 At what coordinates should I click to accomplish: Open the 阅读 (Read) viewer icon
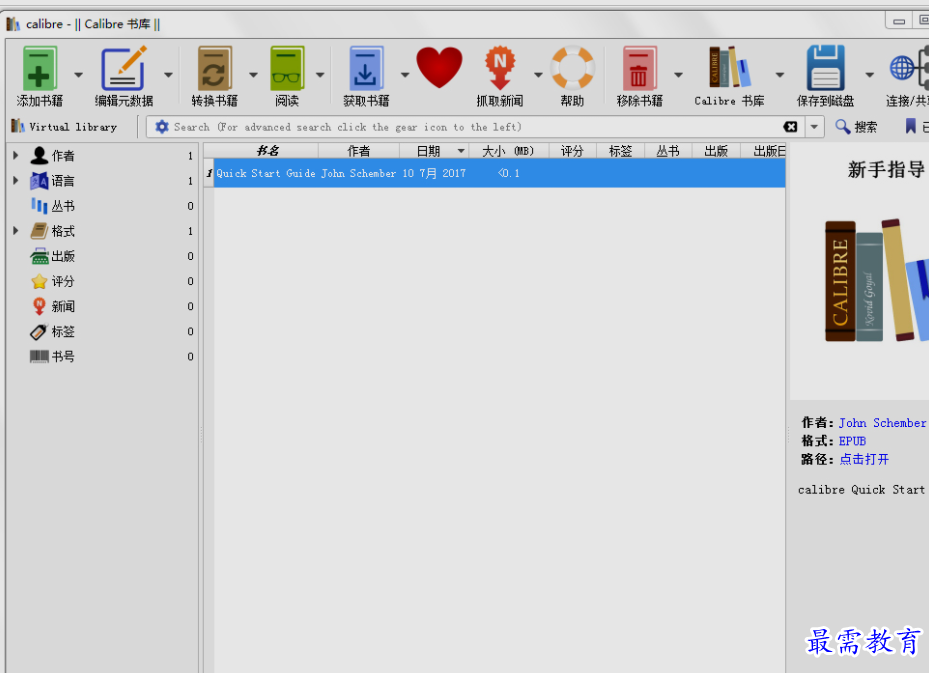[x=287, y=69]
